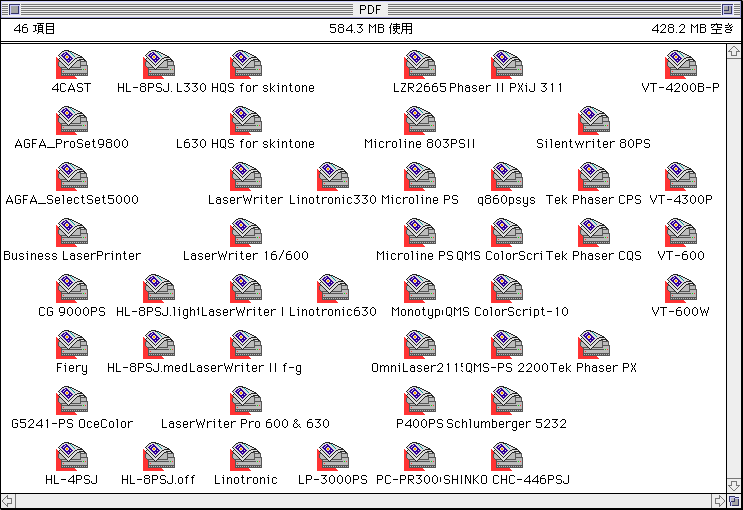Screen dimensions: 743x510
Task: Select the Silentwriter 80PS file icon
Action: click(594, 120)
